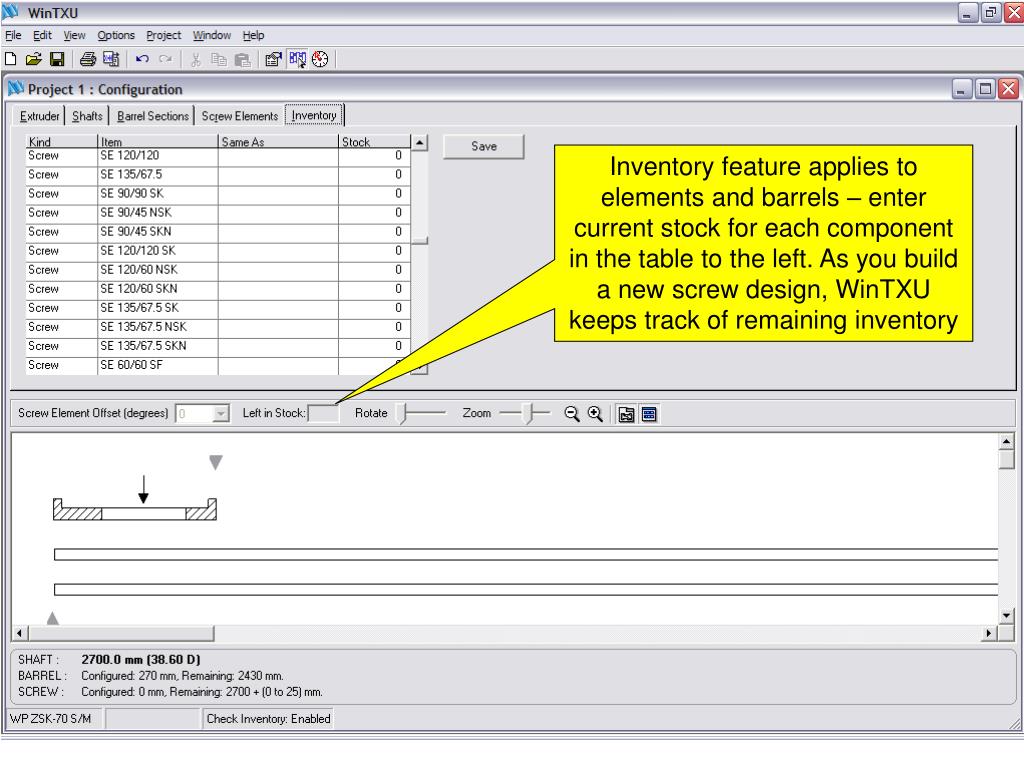Image resolution: width=1024 pixels, height=768 pixels.
Task: Switch to the Shafts tab
Action: point(87,116)
